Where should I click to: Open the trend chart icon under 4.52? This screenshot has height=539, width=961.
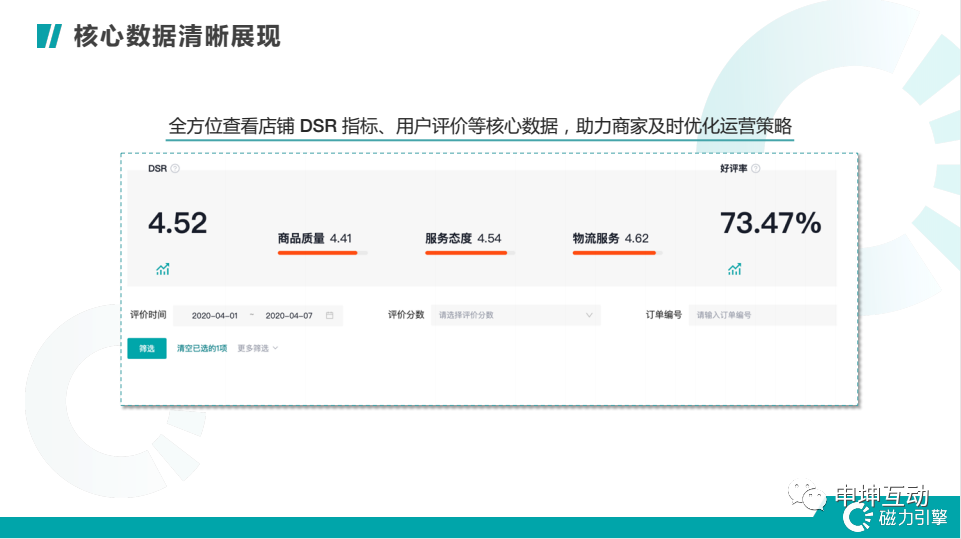162,269
